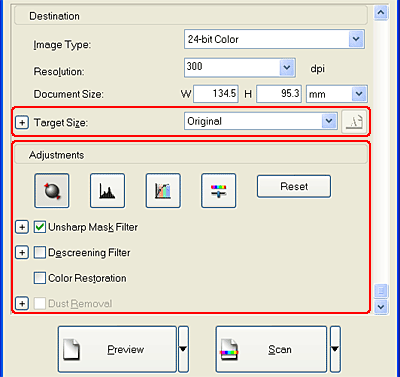The height and width of the screenshot is (377, 400).
Task: Open the Target Size Original dropdown
Action: coord(329,121)
